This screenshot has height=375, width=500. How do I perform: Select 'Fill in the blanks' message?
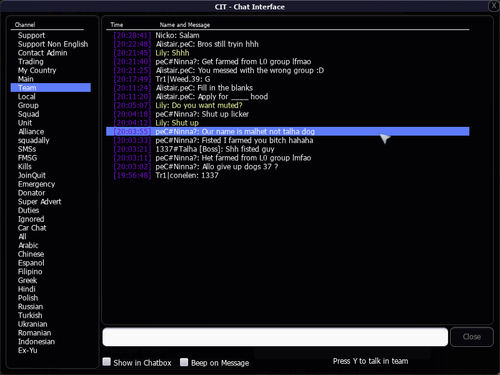pos(288,88)
